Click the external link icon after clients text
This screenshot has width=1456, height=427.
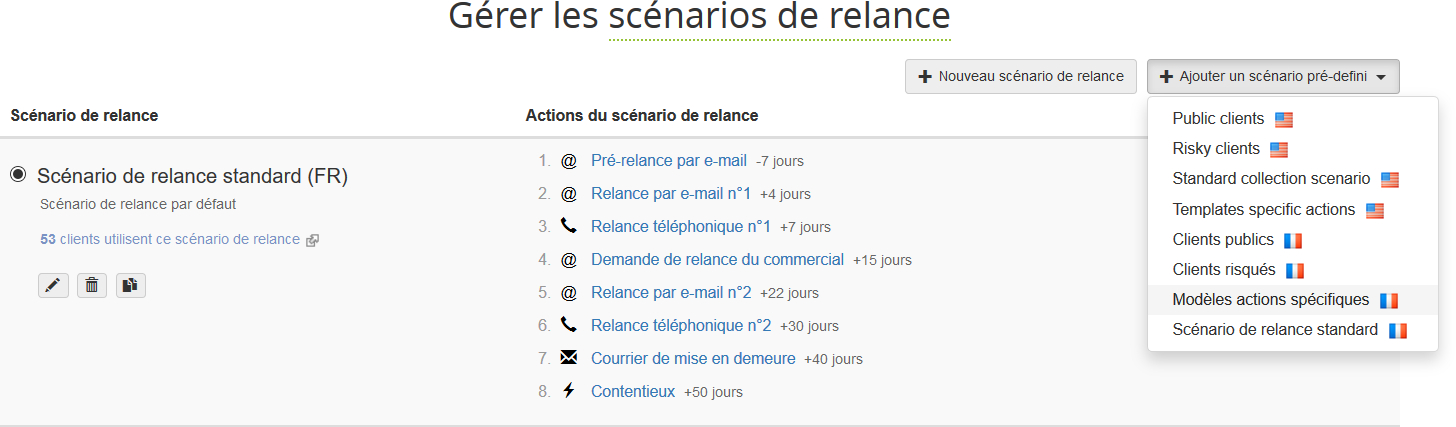(312, 240)
